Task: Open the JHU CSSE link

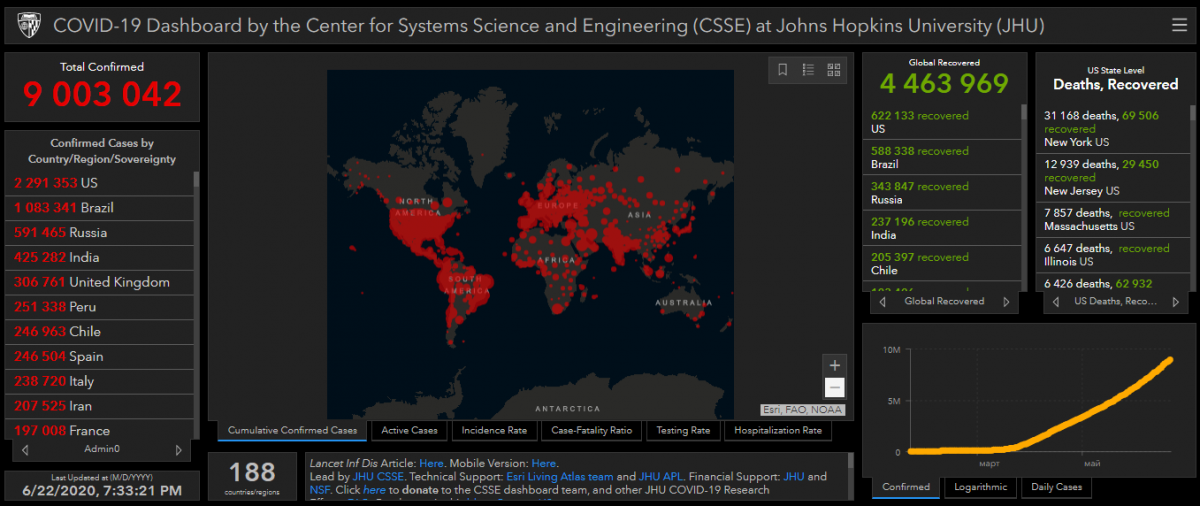Action: [378, 477]
